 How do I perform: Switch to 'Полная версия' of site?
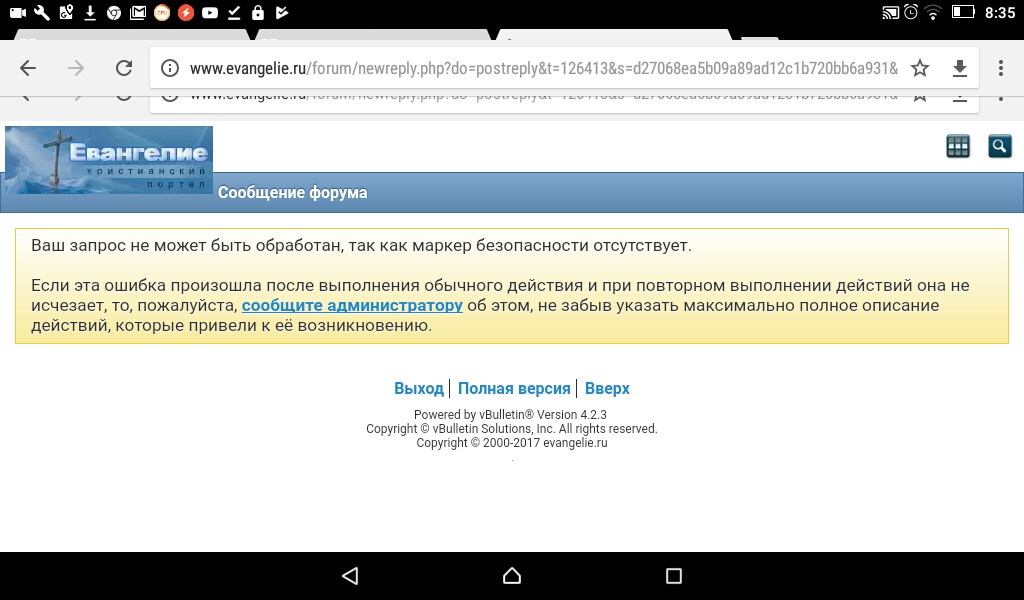pos(514,389)
